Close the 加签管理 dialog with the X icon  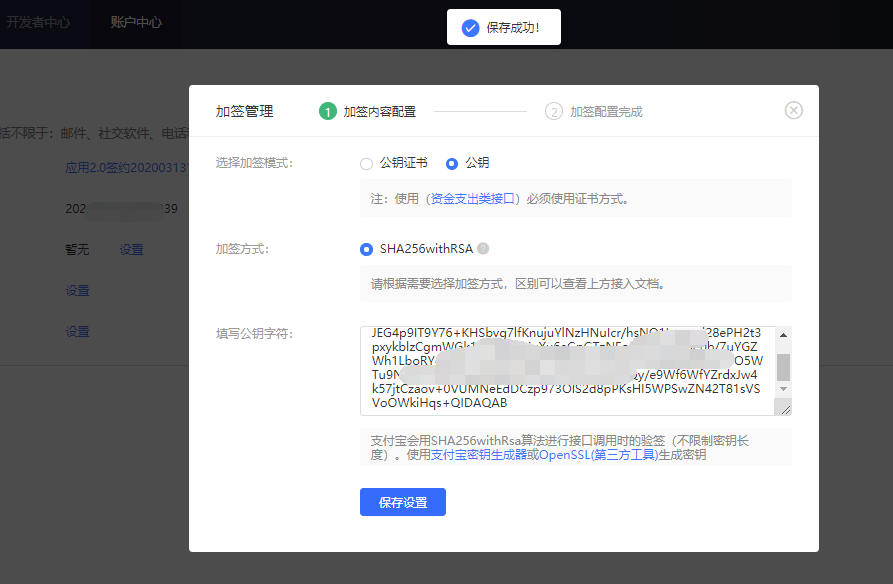pos(793,110)
